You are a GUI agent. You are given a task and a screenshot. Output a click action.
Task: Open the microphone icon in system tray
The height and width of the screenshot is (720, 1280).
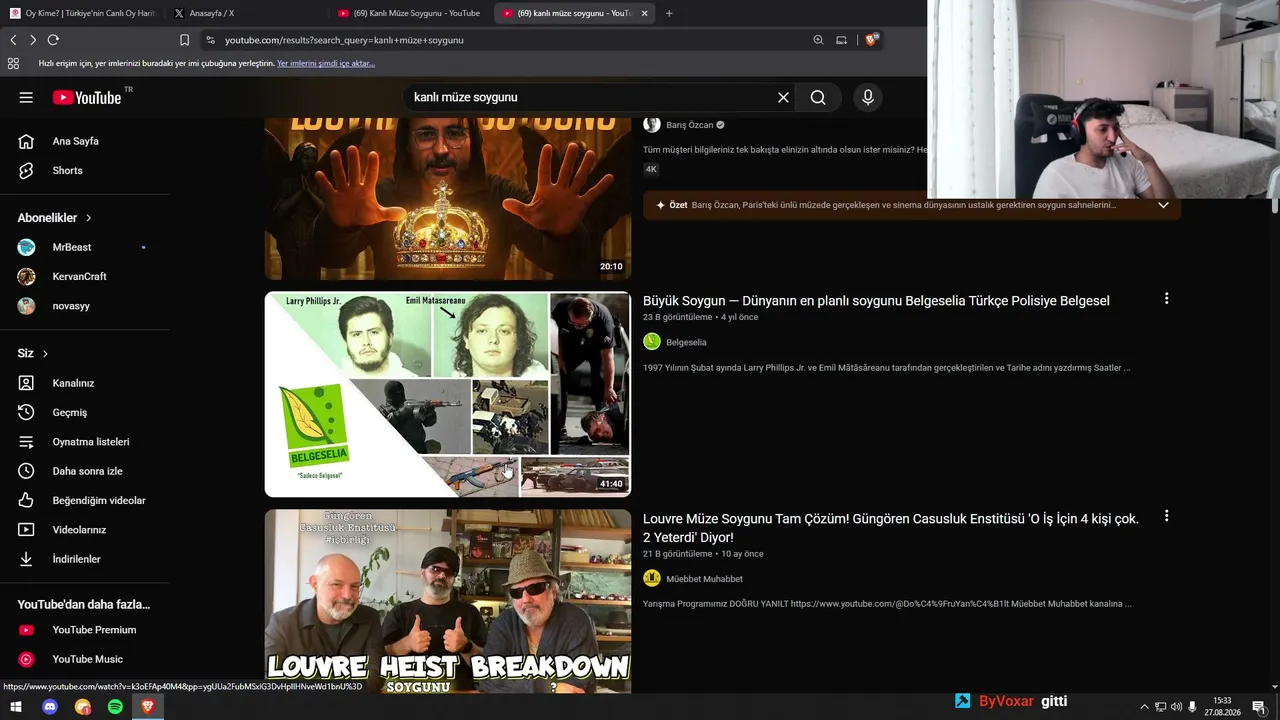coord(1192,707)
